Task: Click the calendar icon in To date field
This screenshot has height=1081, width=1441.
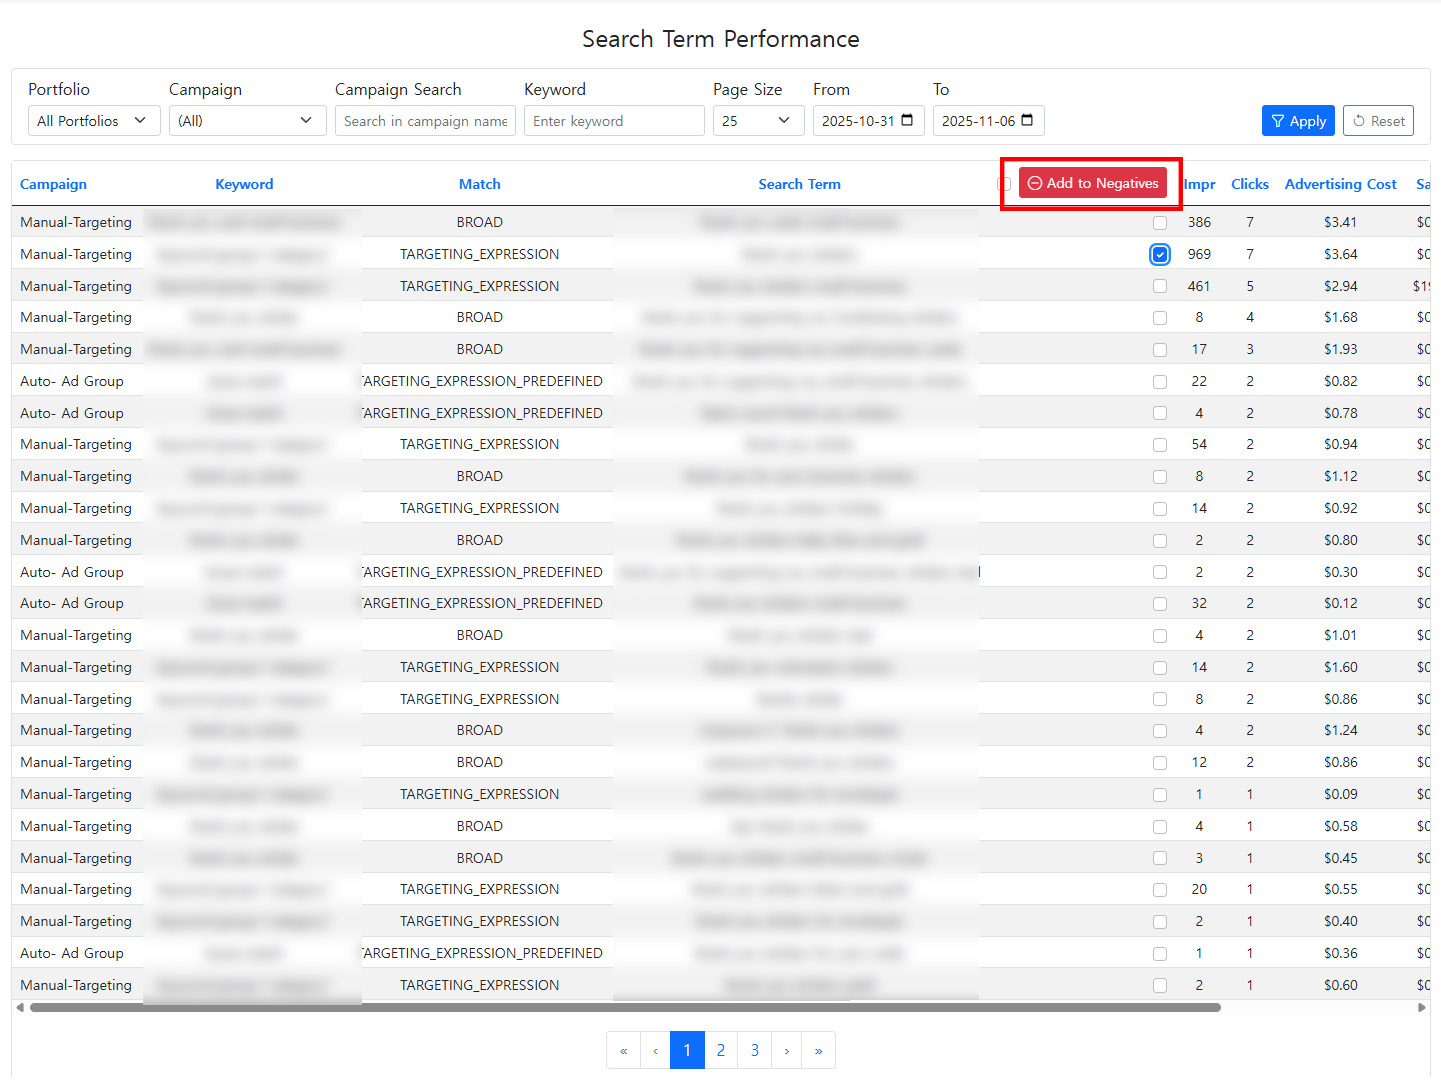Action: tap(1027, 120)
